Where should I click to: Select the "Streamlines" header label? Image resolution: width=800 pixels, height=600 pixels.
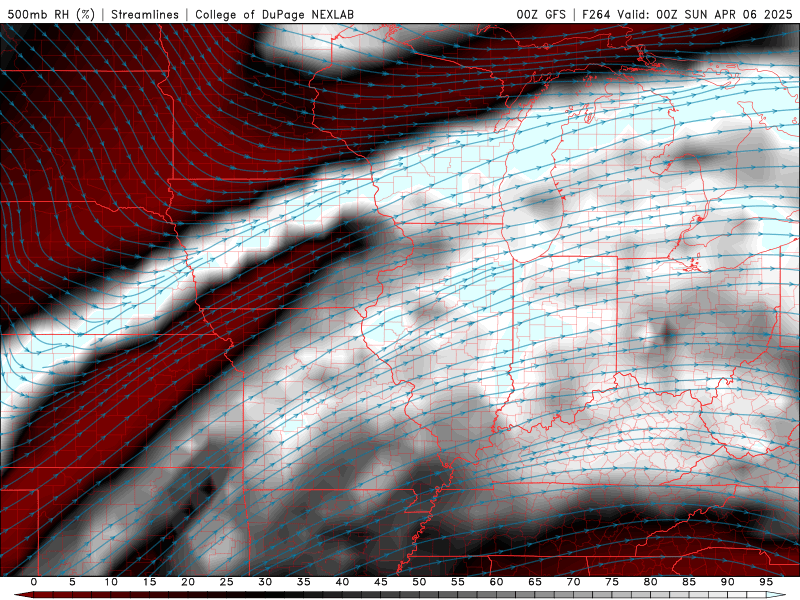[x=145, y=14]
